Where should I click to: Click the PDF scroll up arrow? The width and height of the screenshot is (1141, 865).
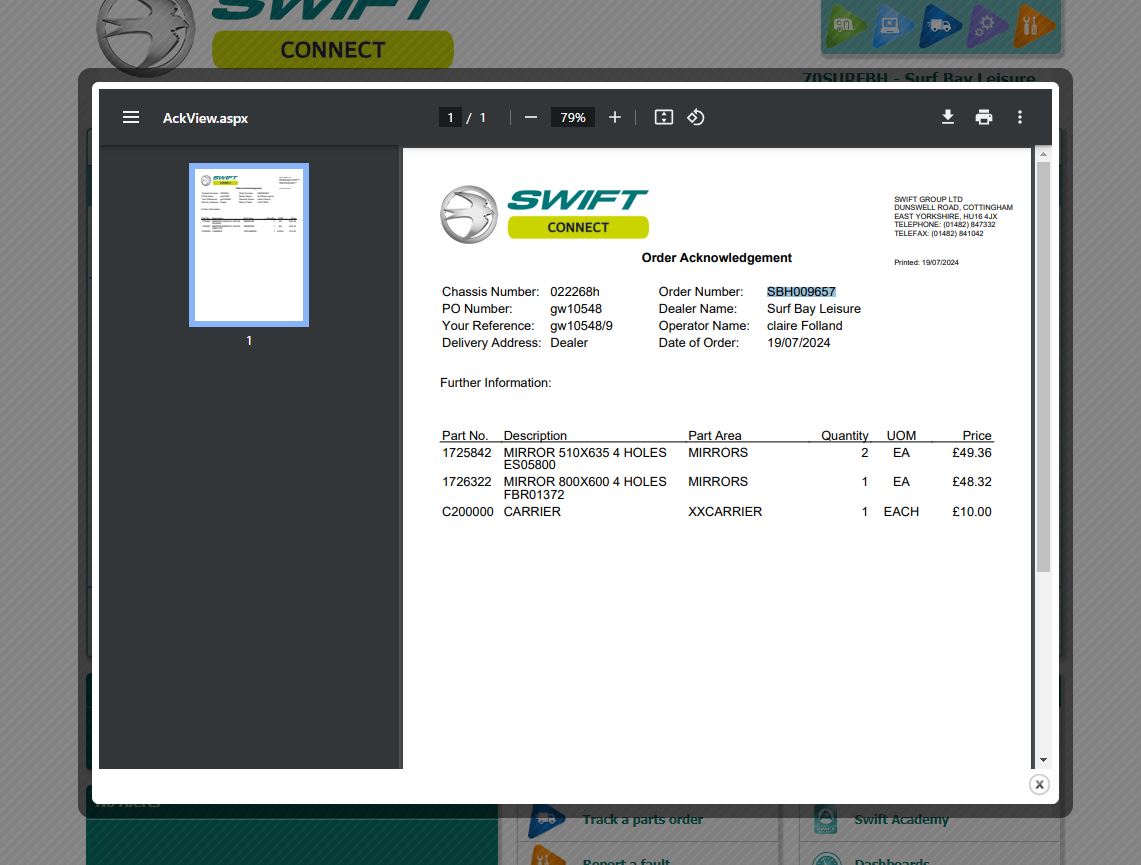tap(1043, 155)
